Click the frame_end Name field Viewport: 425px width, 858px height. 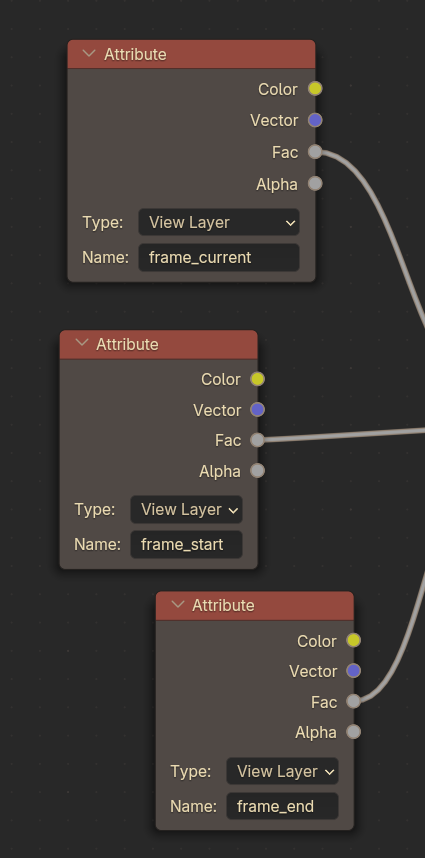click(x=282, y=806)
